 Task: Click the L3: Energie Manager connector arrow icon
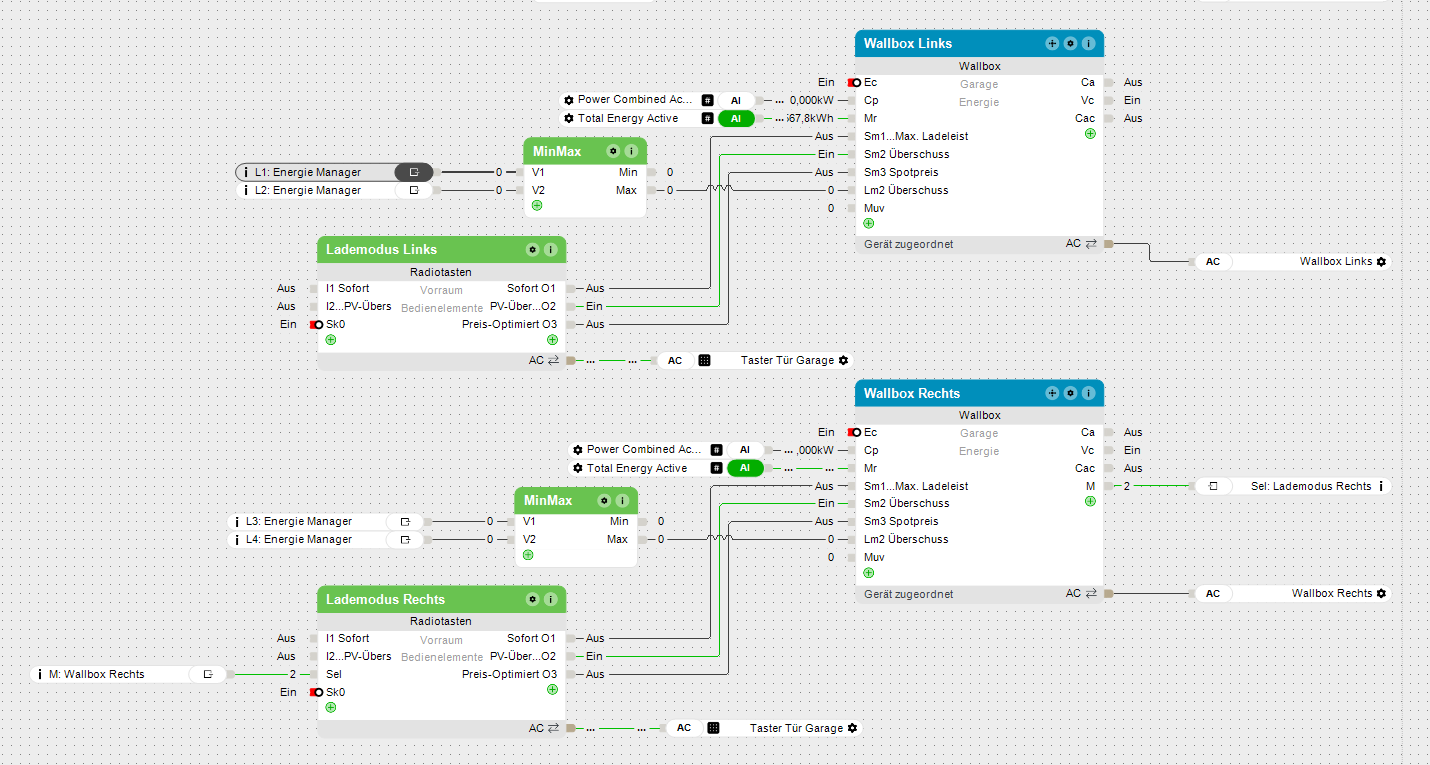tap(405, 521)
